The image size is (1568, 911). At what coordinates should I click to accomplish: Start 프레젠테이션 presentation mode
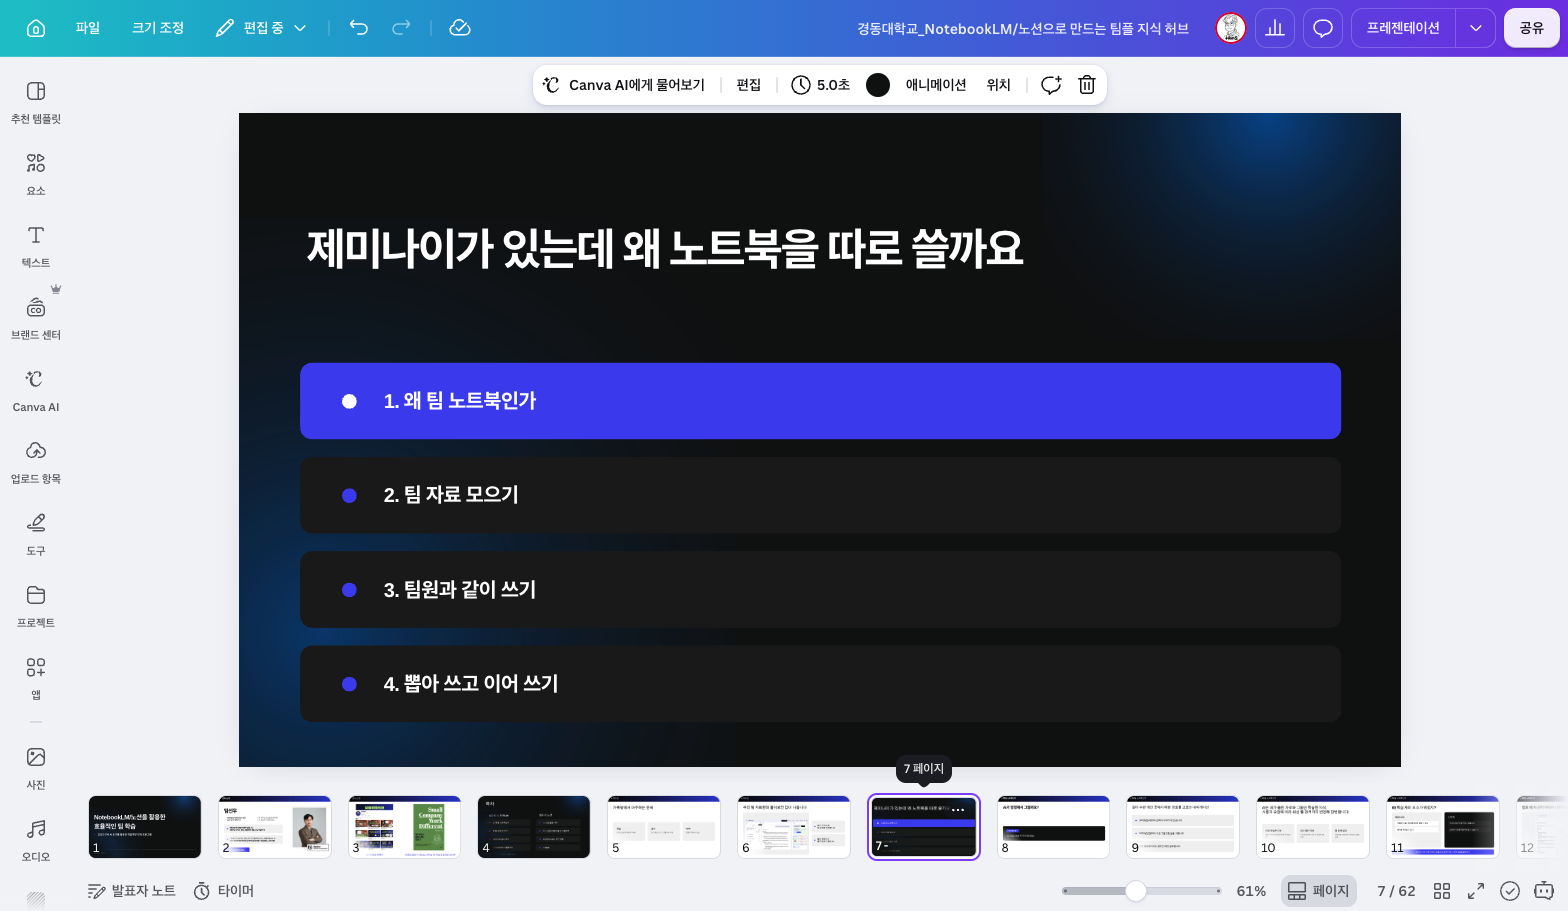(1403, 28)
